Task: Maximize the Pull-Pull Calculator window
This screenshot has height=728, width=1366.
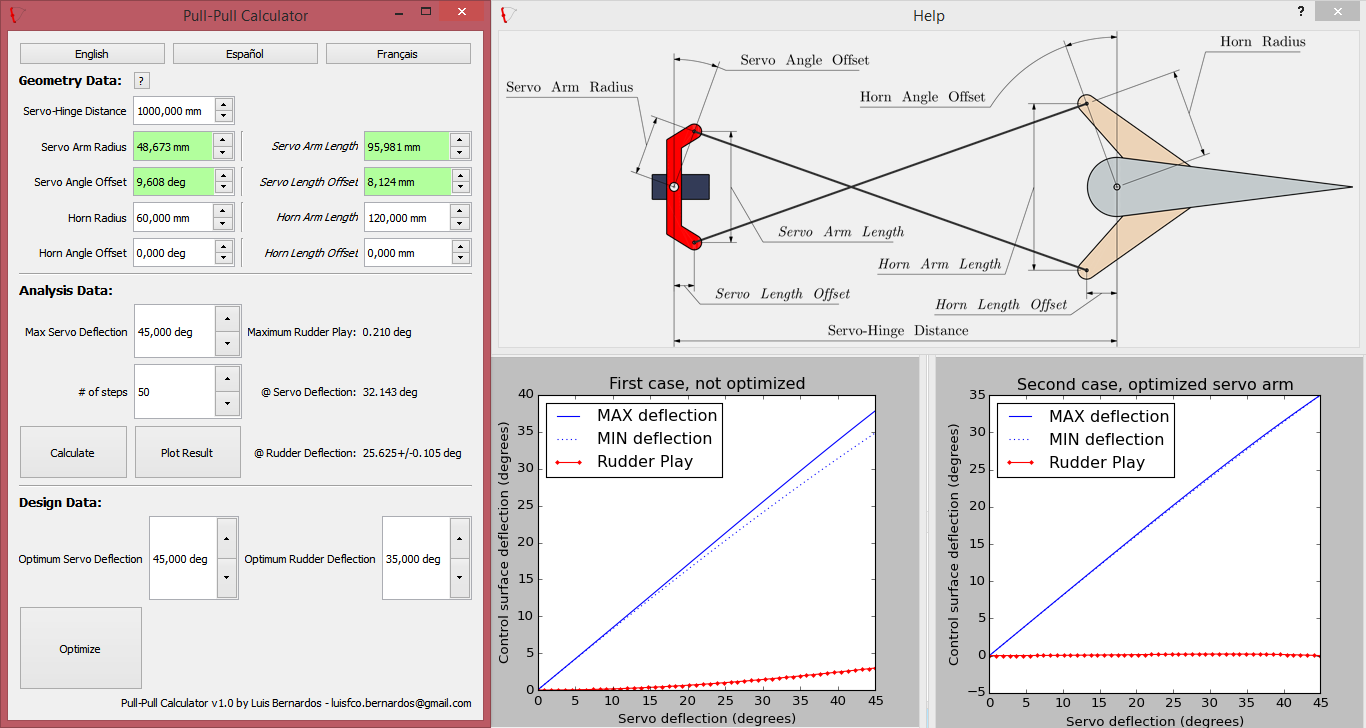Action: [426, 12]
